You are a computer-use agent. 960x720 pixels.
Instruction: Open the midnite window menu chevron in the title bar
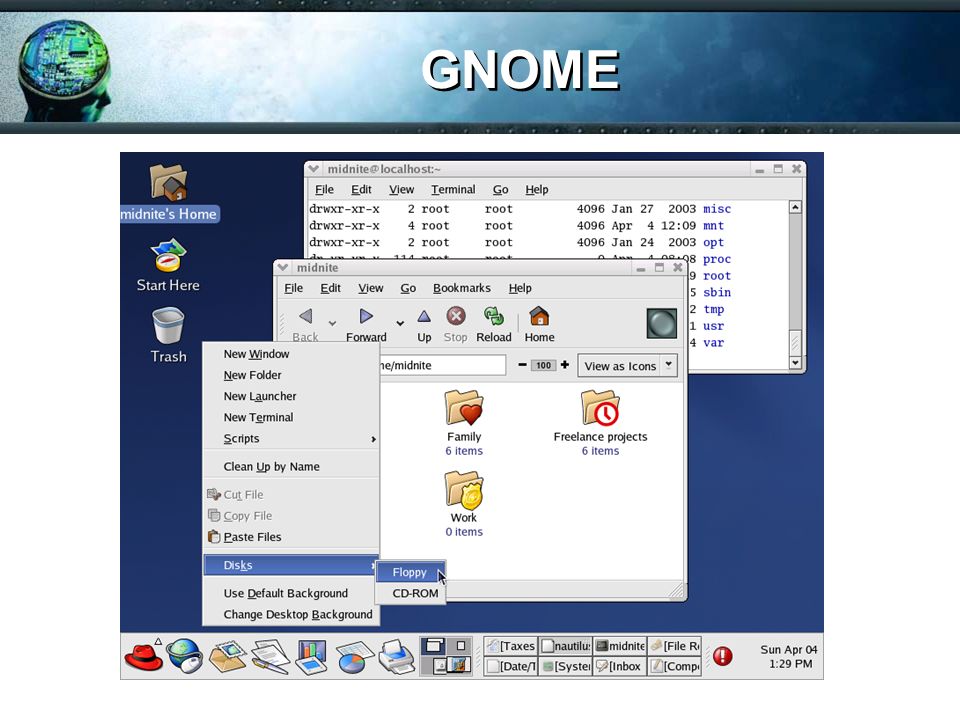click(x=283, y=268)
